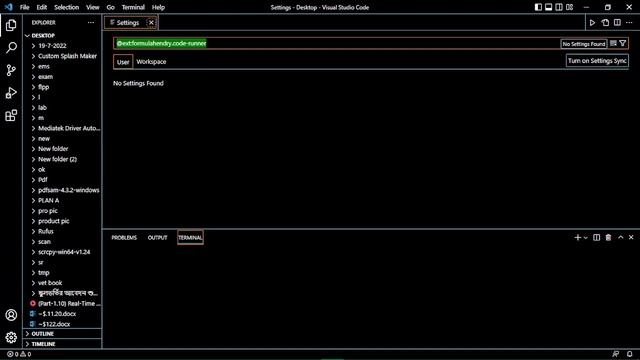Expand the OUTLINE section
Viewport: 640px width, 360px height.
[62, 334]
